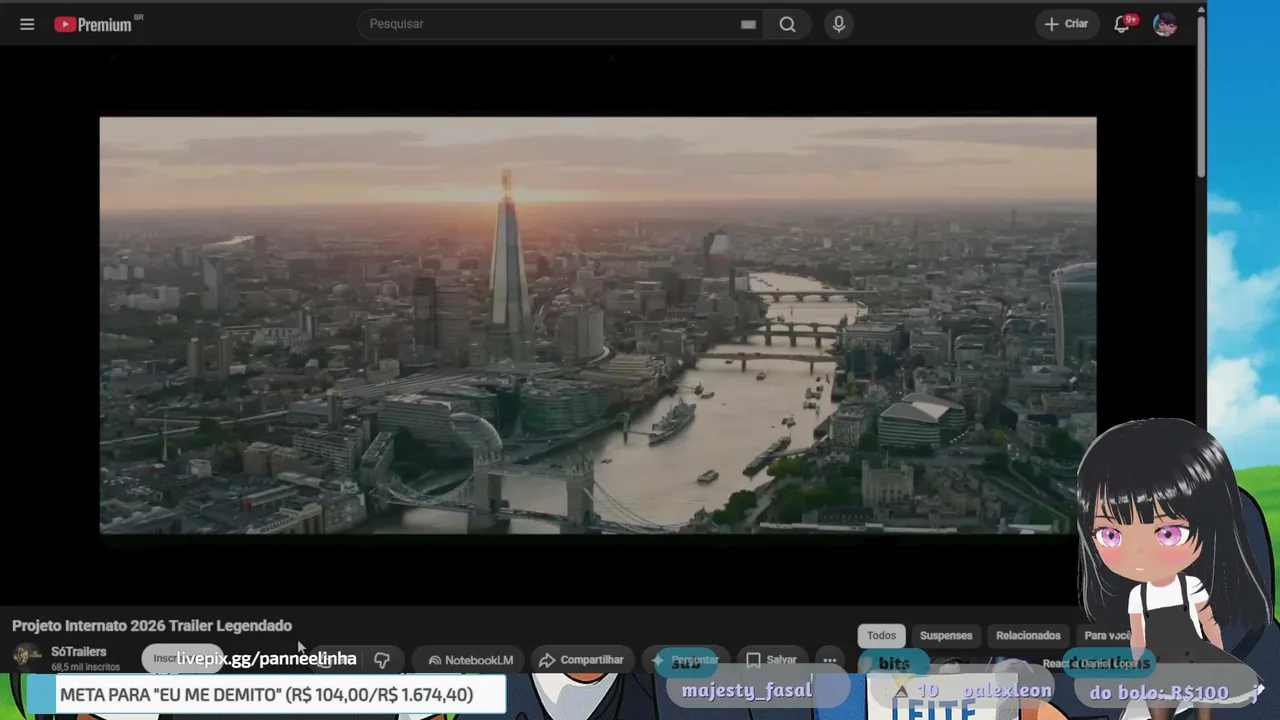Select the Todos filter chip
This screenshot has width=1280, height=720.
tap(881, 636)
